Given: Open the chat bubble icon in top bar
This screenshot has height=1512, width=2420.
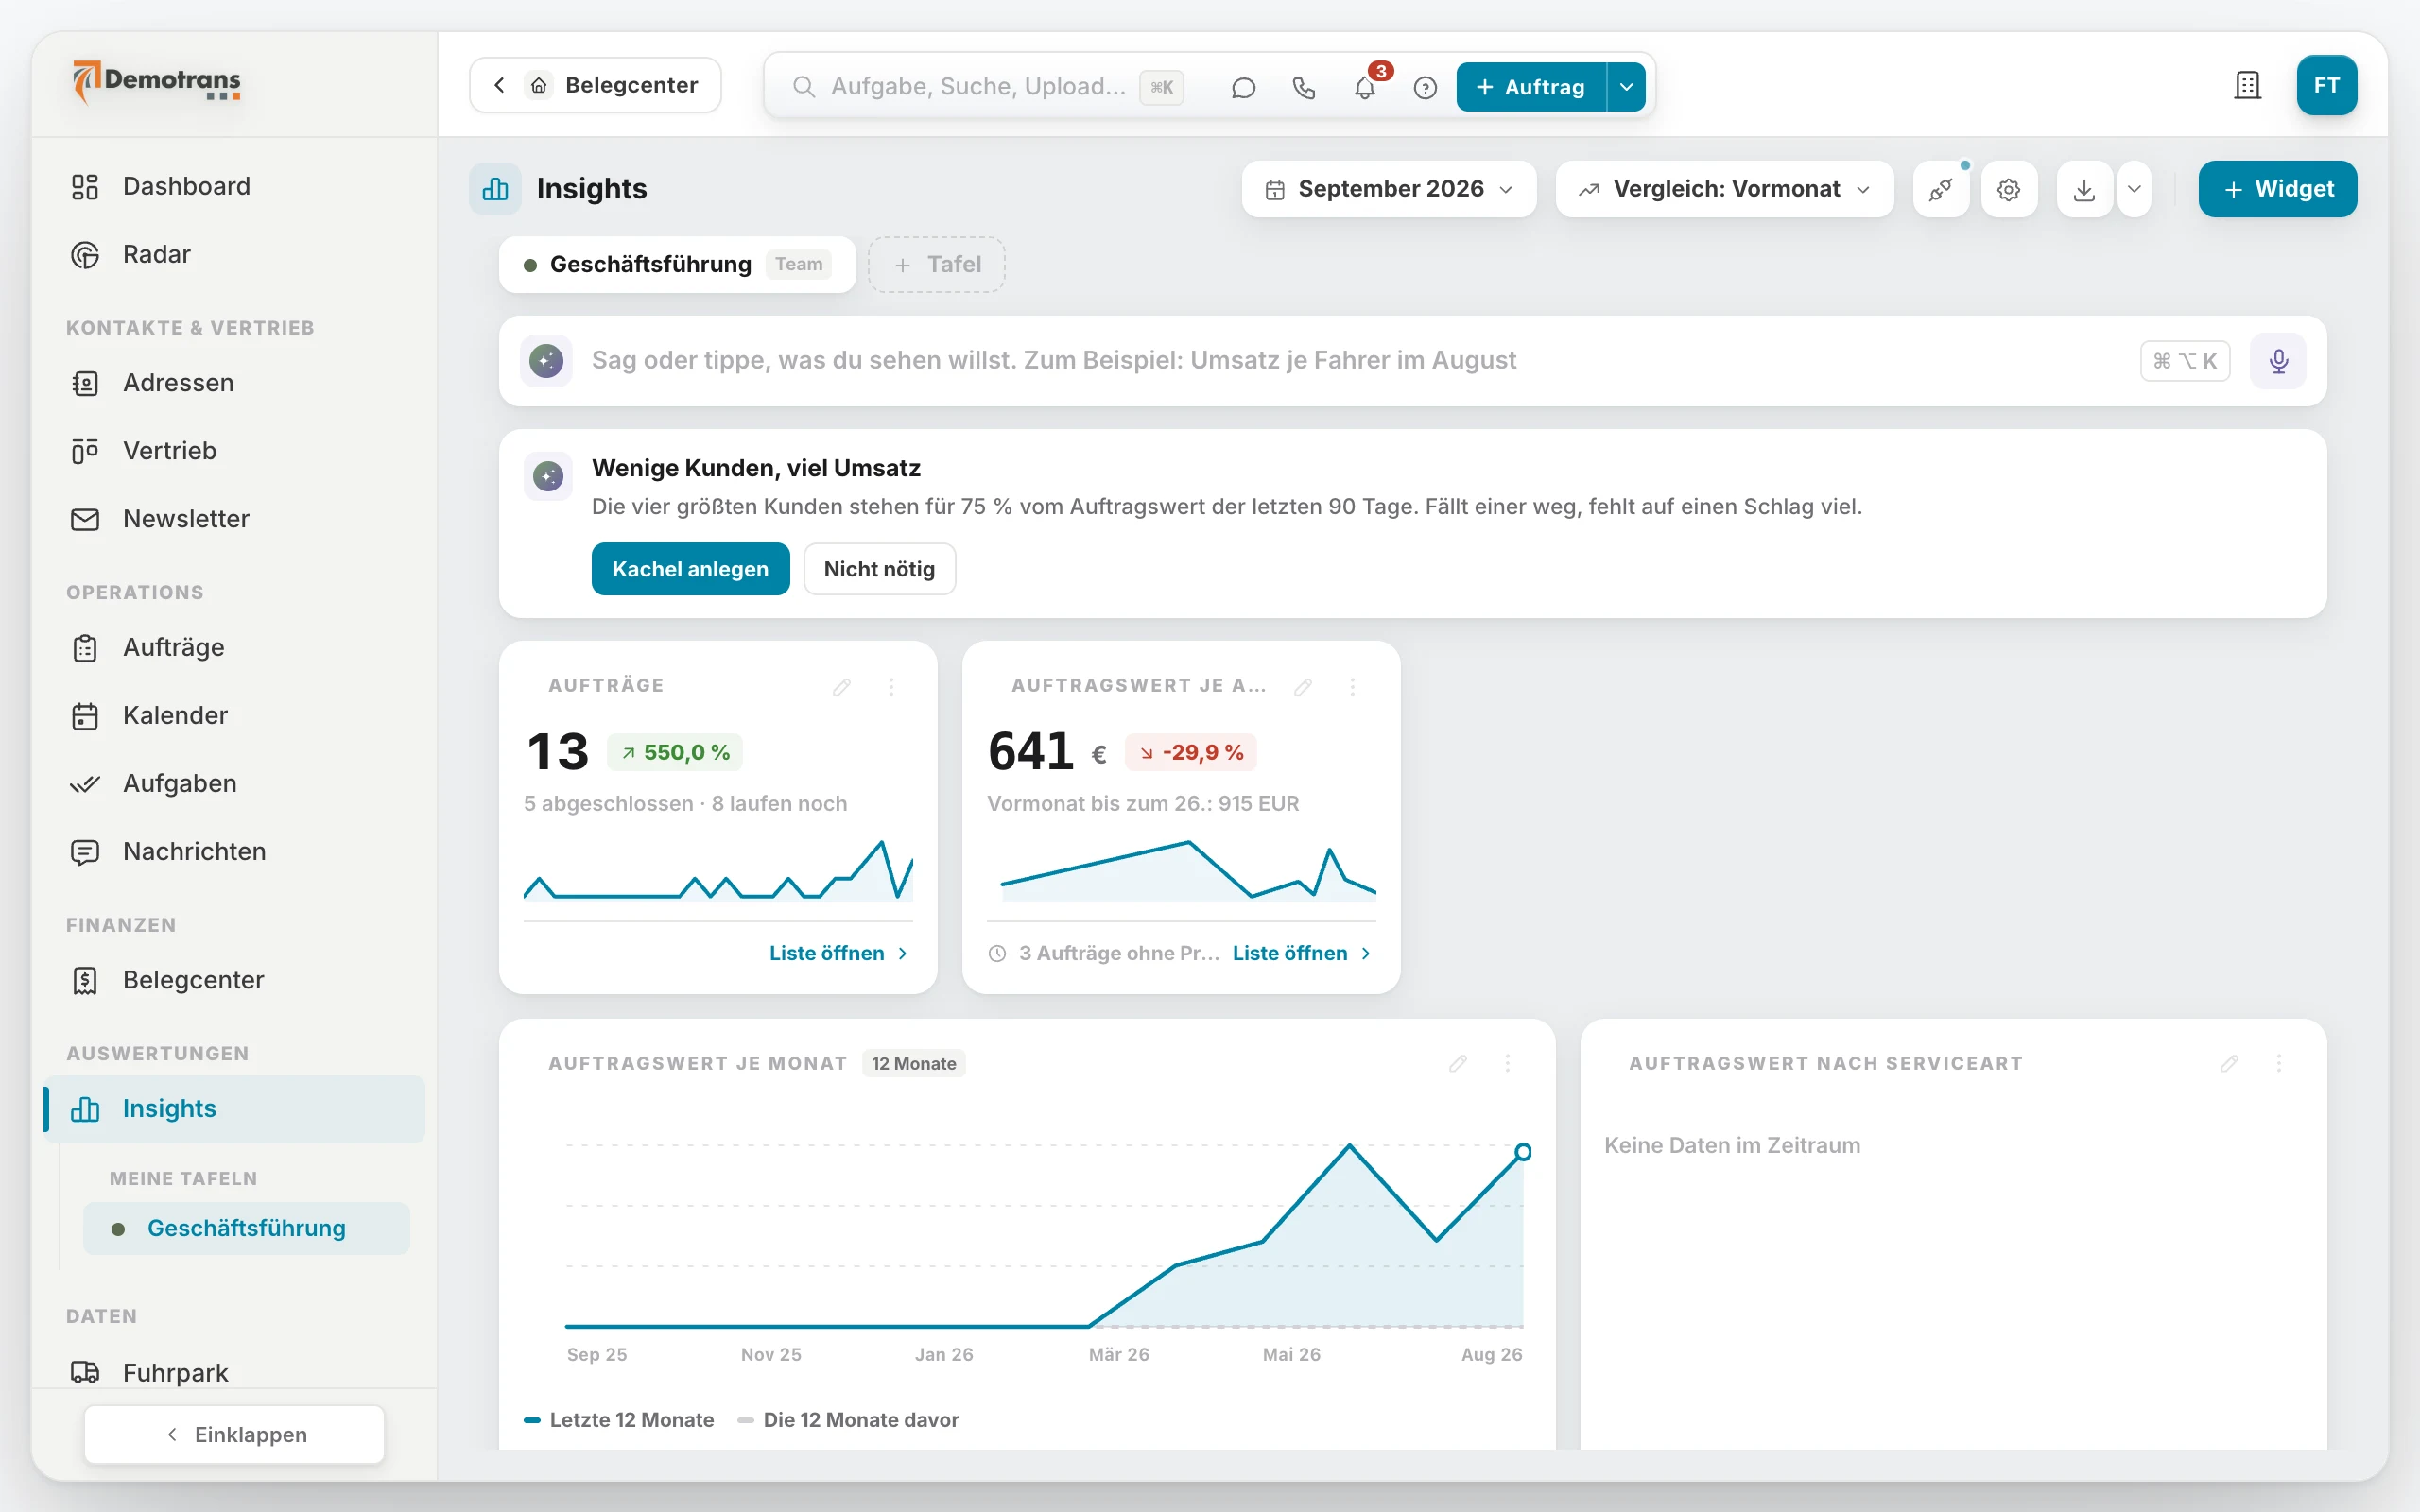Looking at the screenshot, I should [1243, 87].
